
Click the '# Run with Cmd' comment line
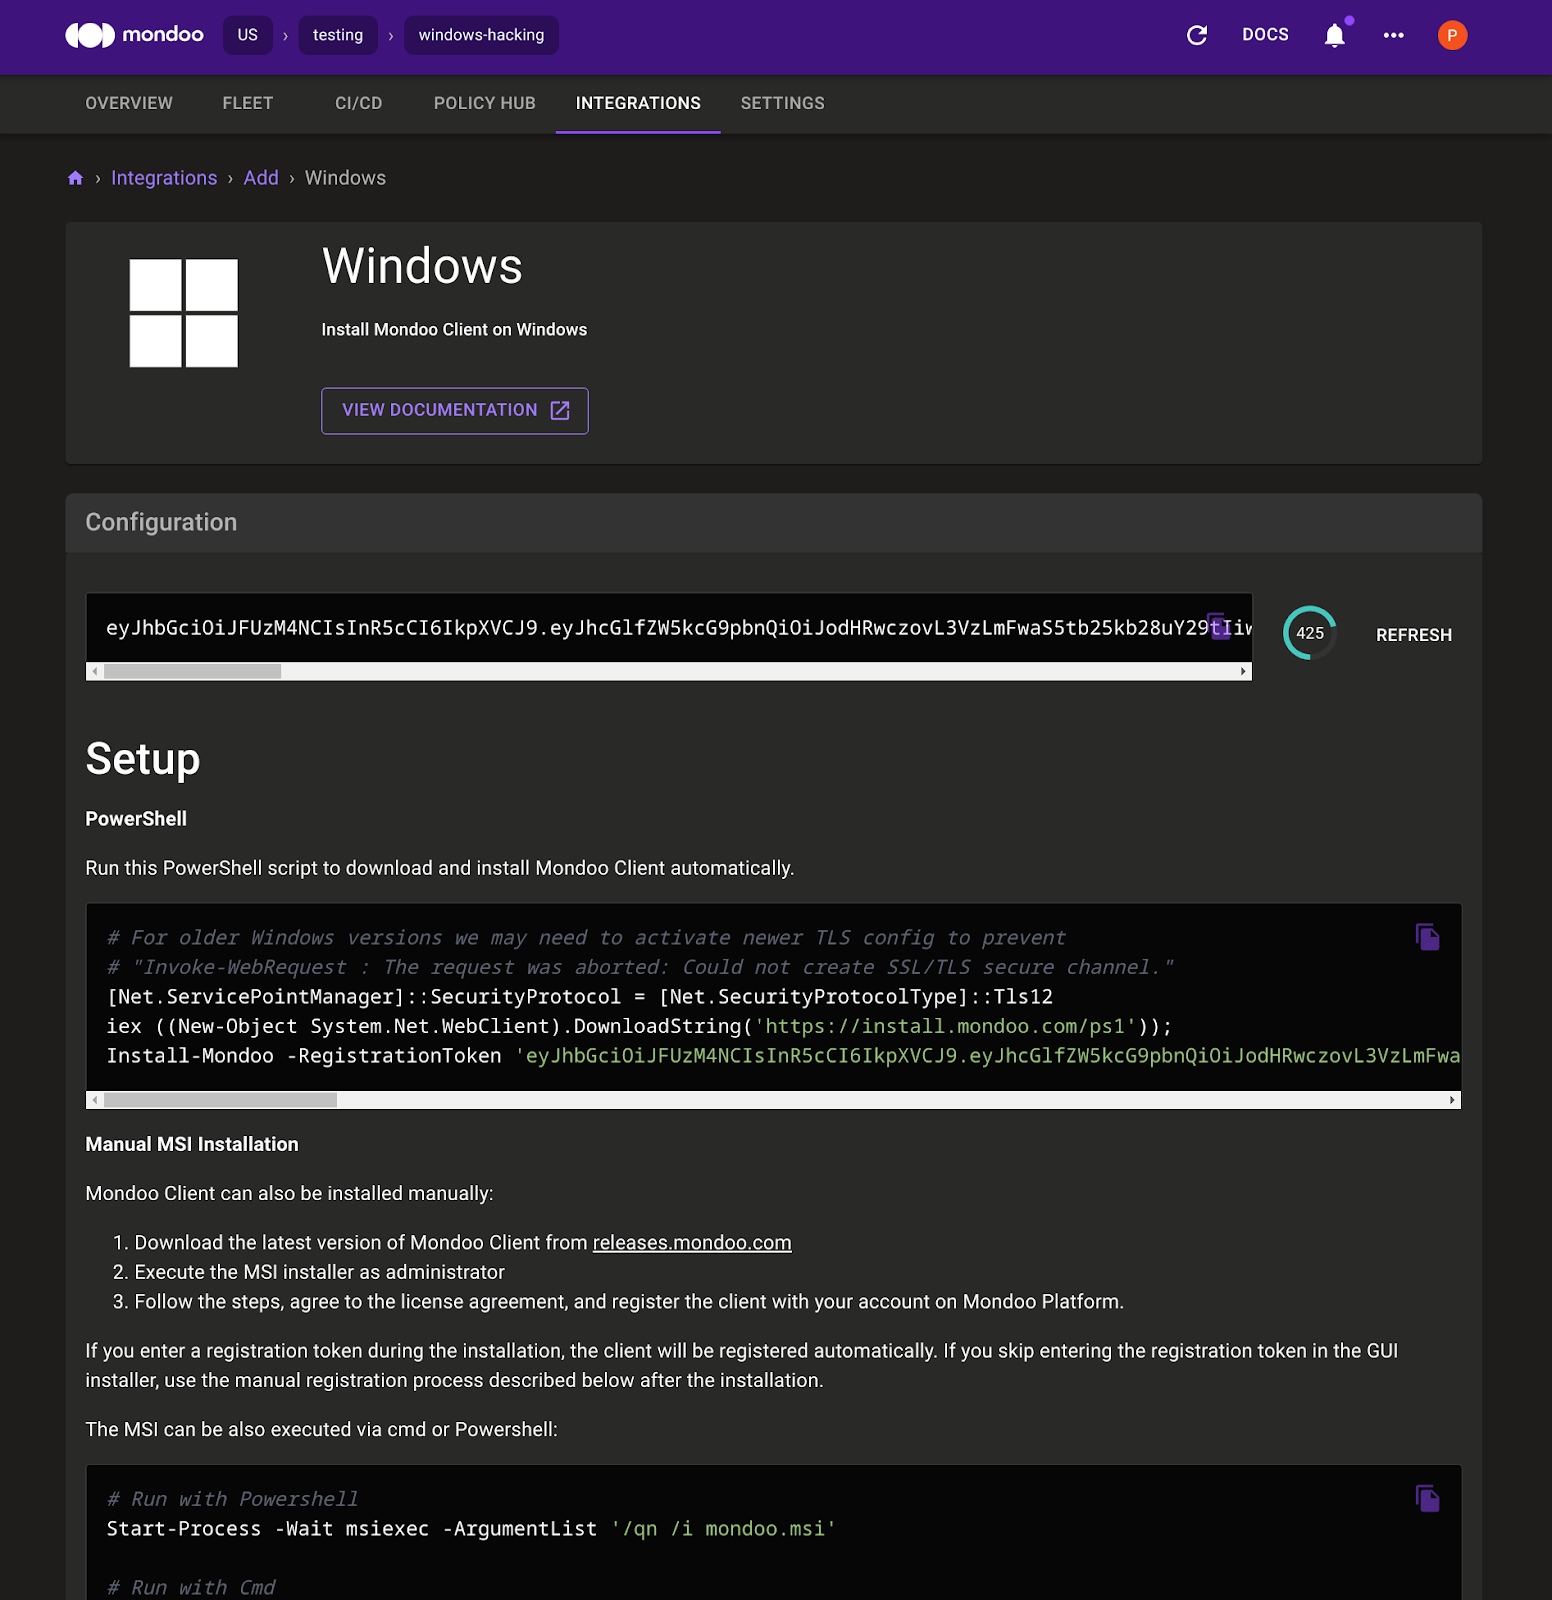[x=191, y=1587]
